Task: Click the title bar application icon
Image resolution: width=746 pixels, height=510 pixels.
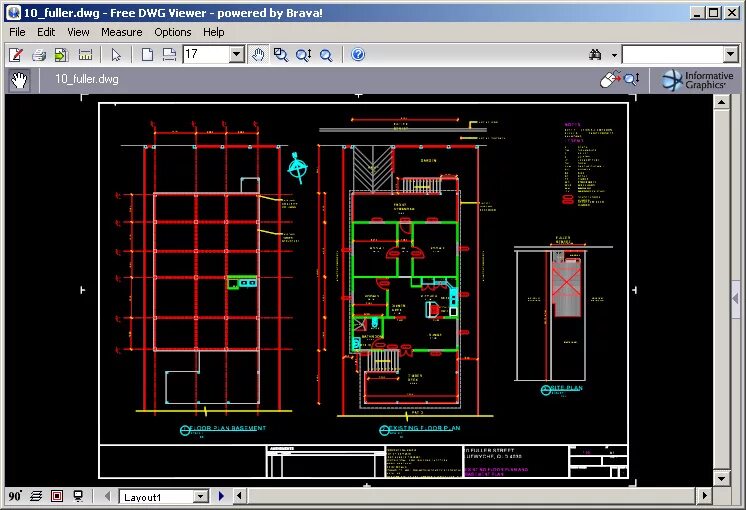Action: (13, 12)
